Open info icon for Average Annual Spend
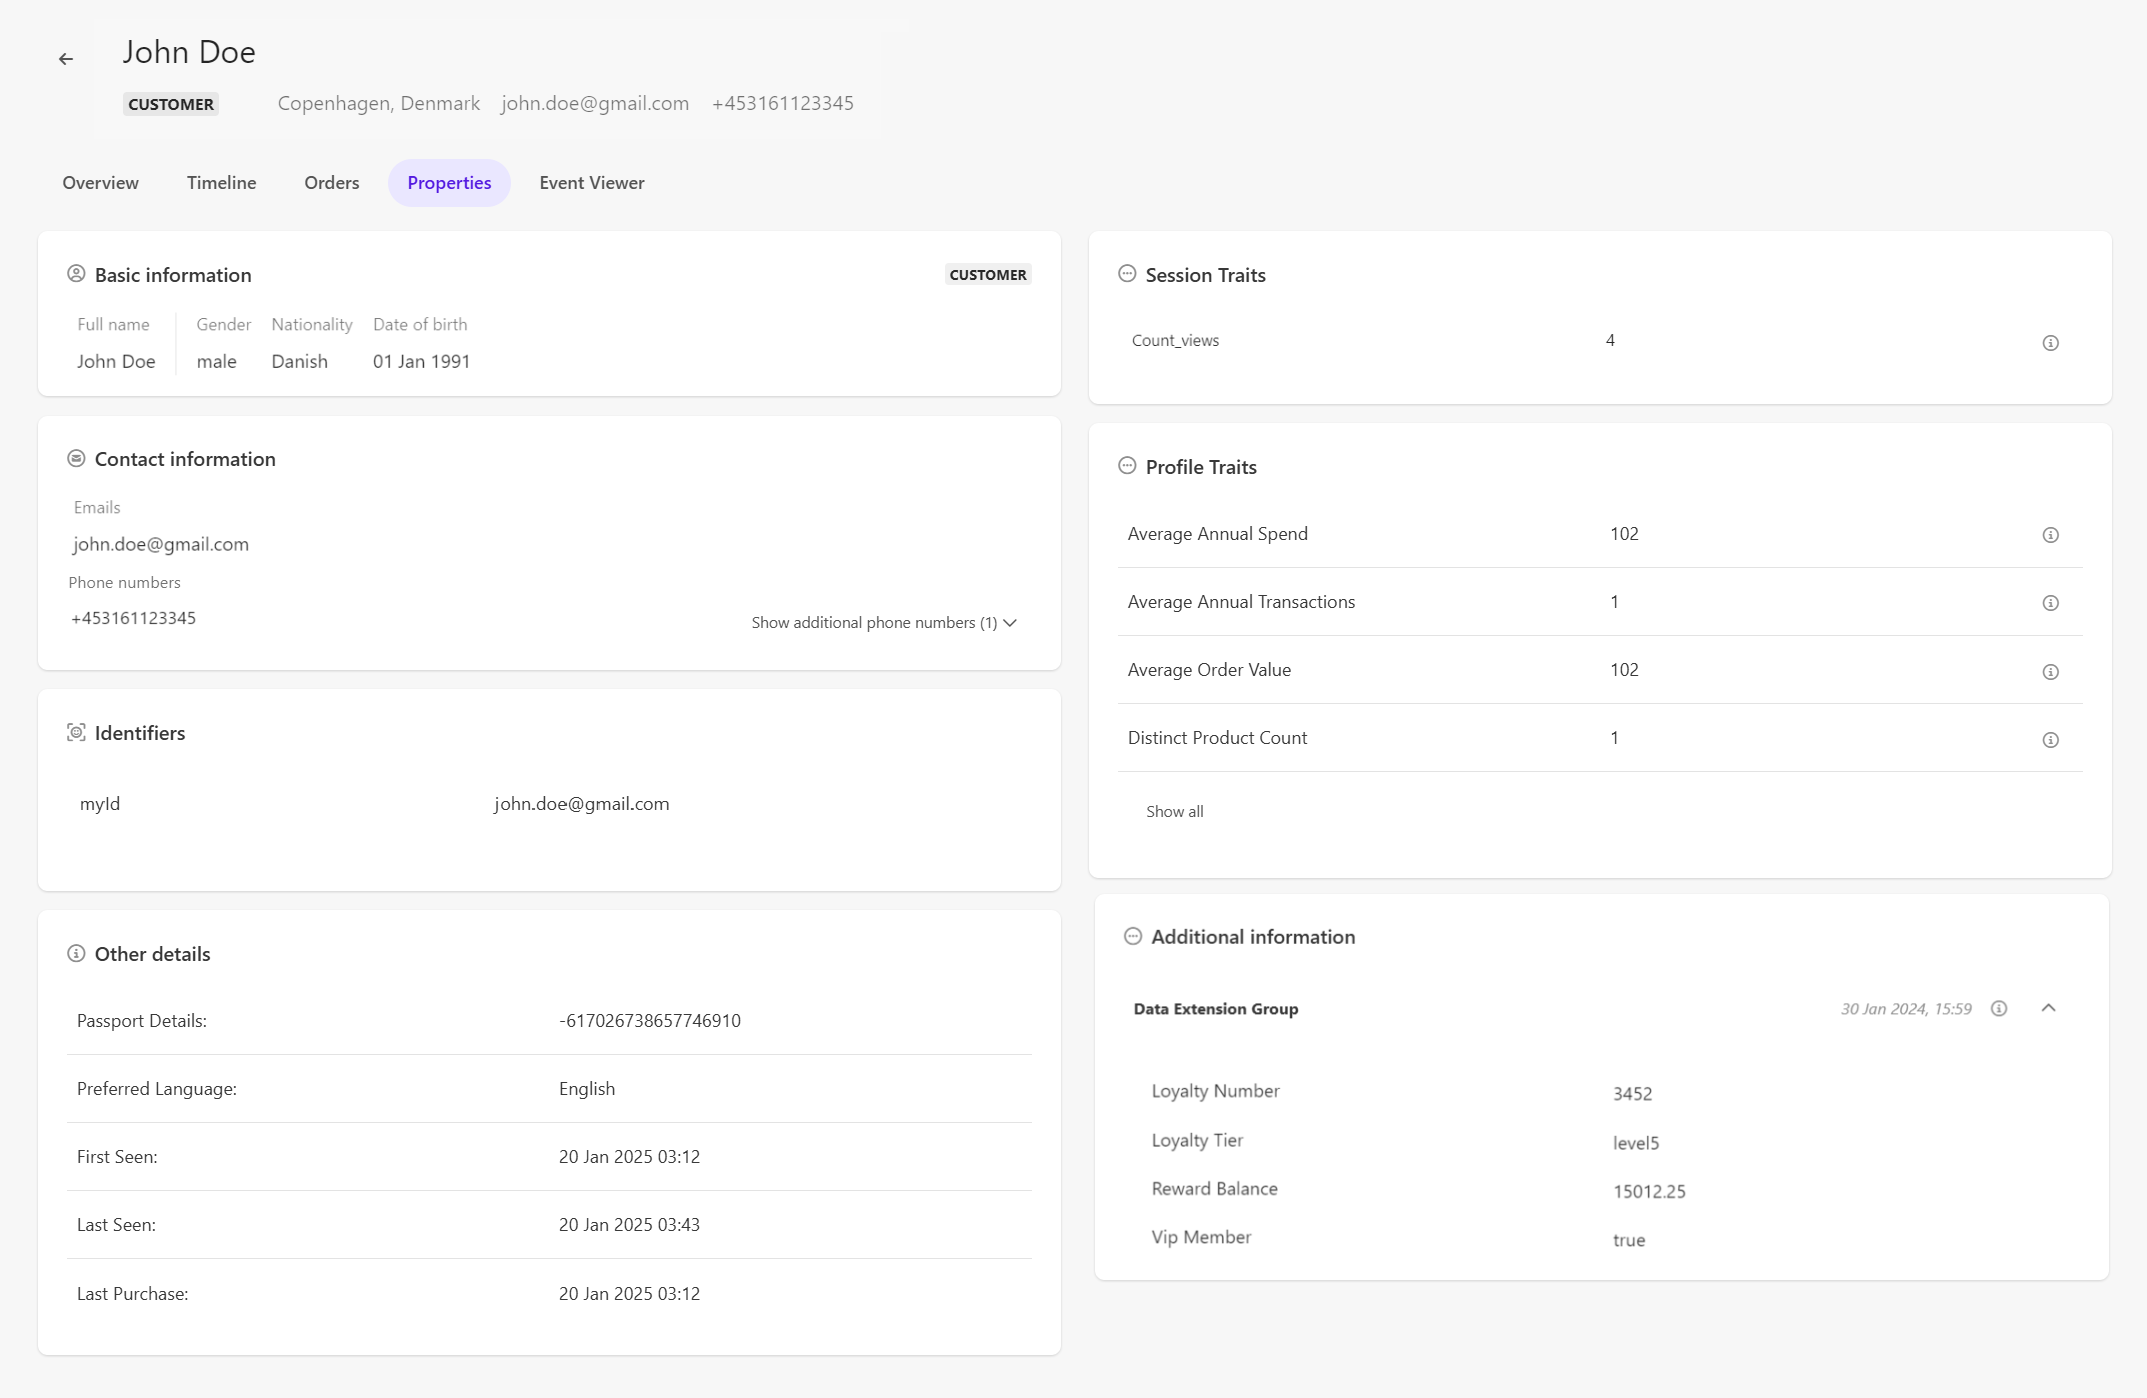 coord(2050,535)
